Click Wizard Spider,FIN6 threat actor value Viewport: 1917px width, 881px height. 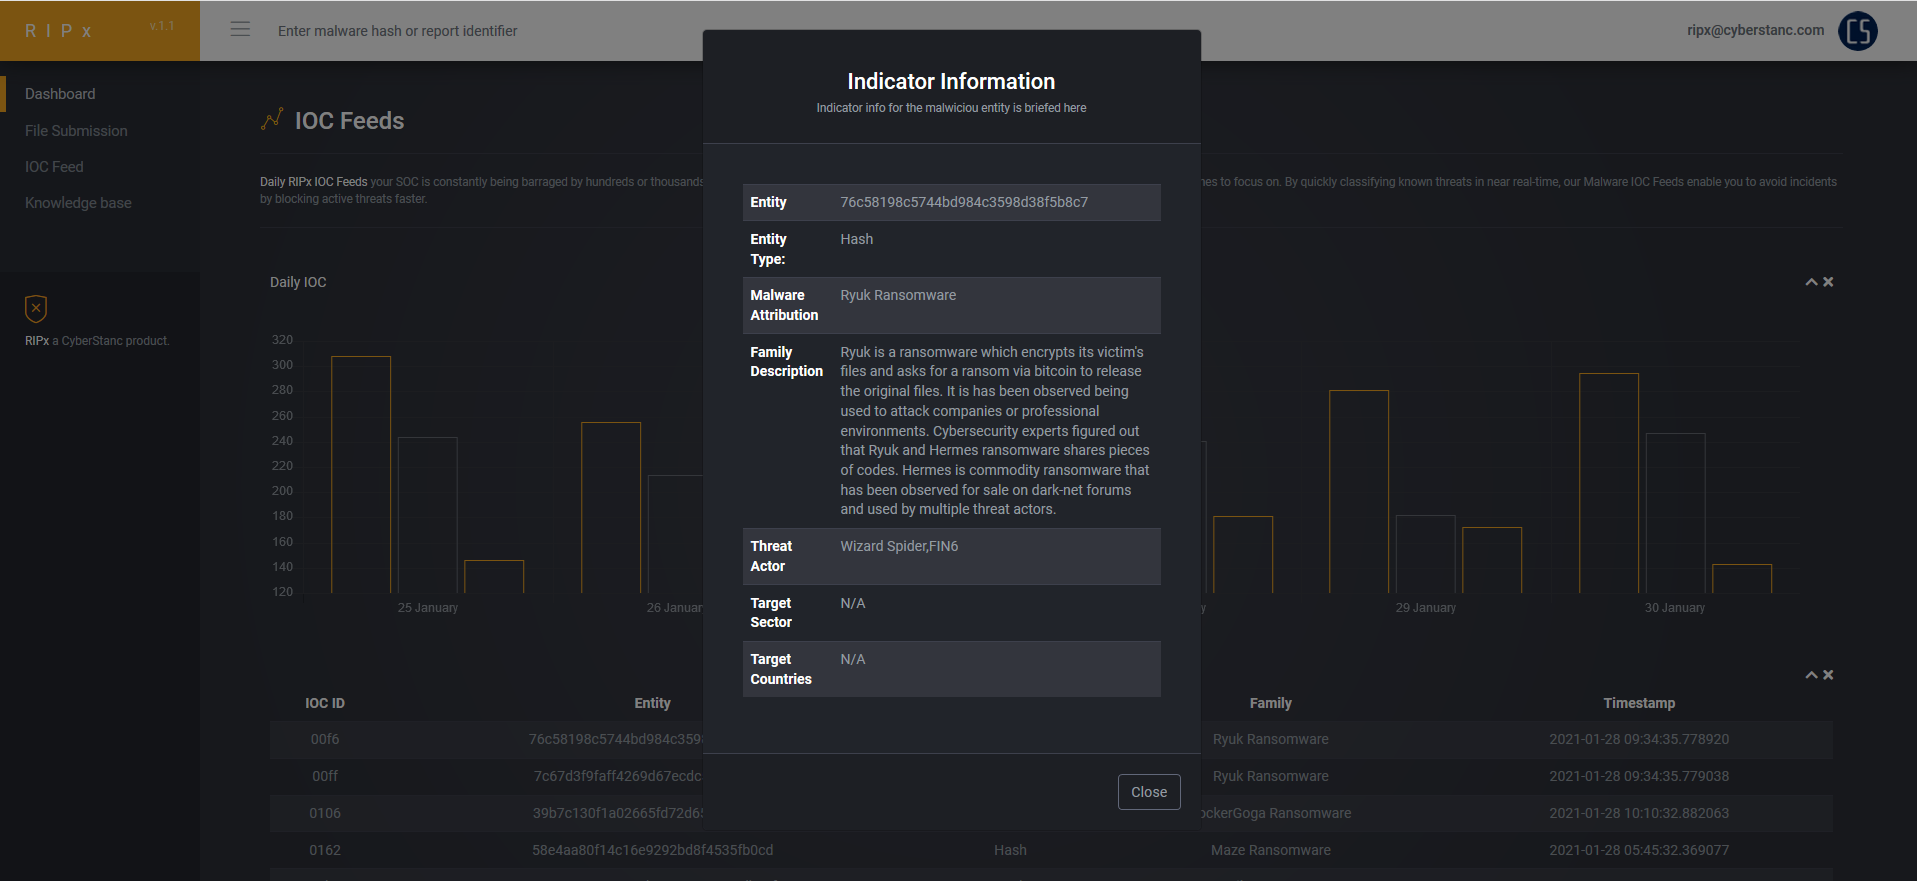(899, 546)
